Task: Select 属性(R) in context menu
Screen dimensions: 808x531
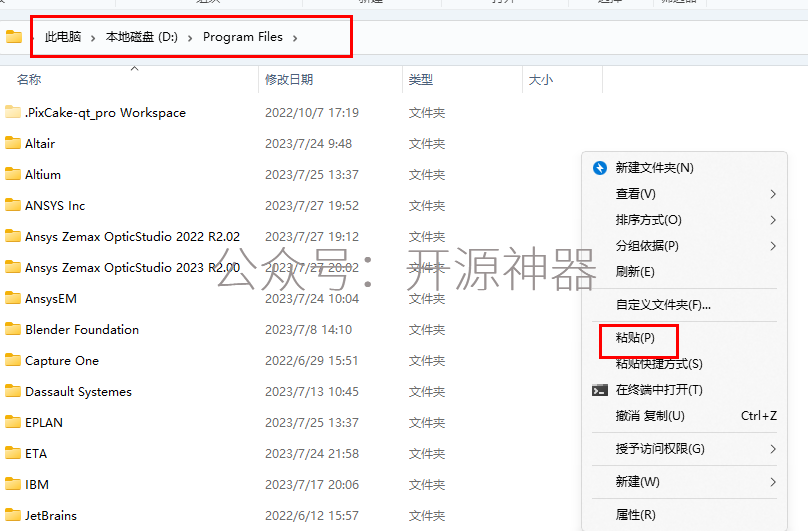Action: (x=635, y=515)
